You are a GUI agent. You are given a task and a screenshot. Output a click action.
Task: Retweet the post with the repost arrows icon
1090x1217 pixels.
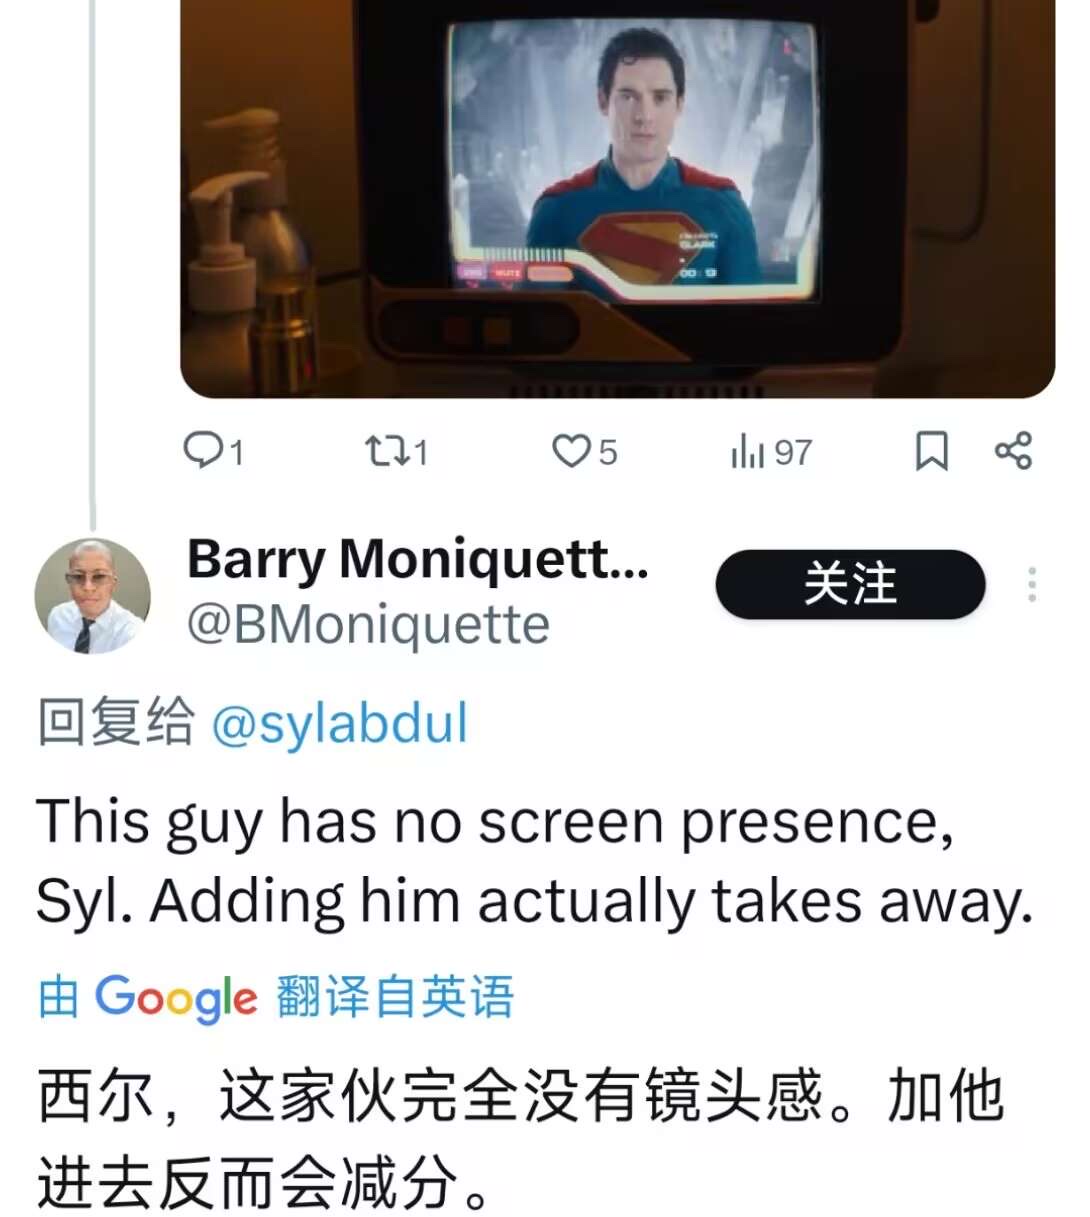(x=385, y=451)
